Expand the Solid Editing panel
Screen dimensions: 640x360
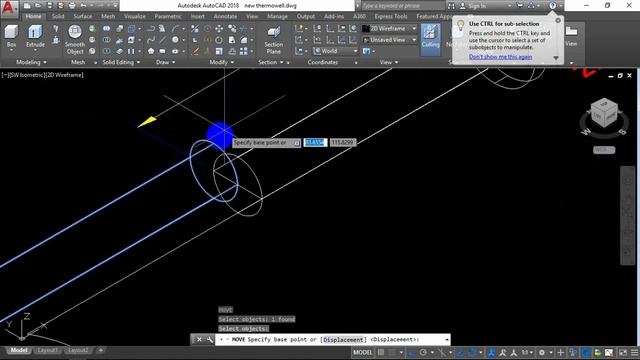point(121,62)
